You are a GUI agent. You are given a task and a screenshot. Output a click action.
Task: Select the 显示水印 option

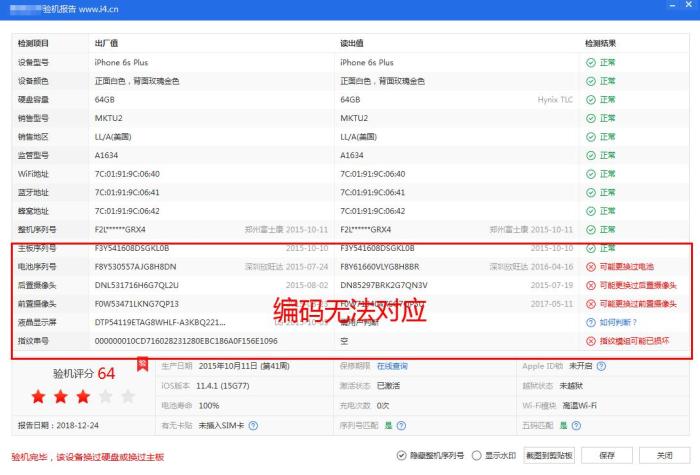click(494, 455)
